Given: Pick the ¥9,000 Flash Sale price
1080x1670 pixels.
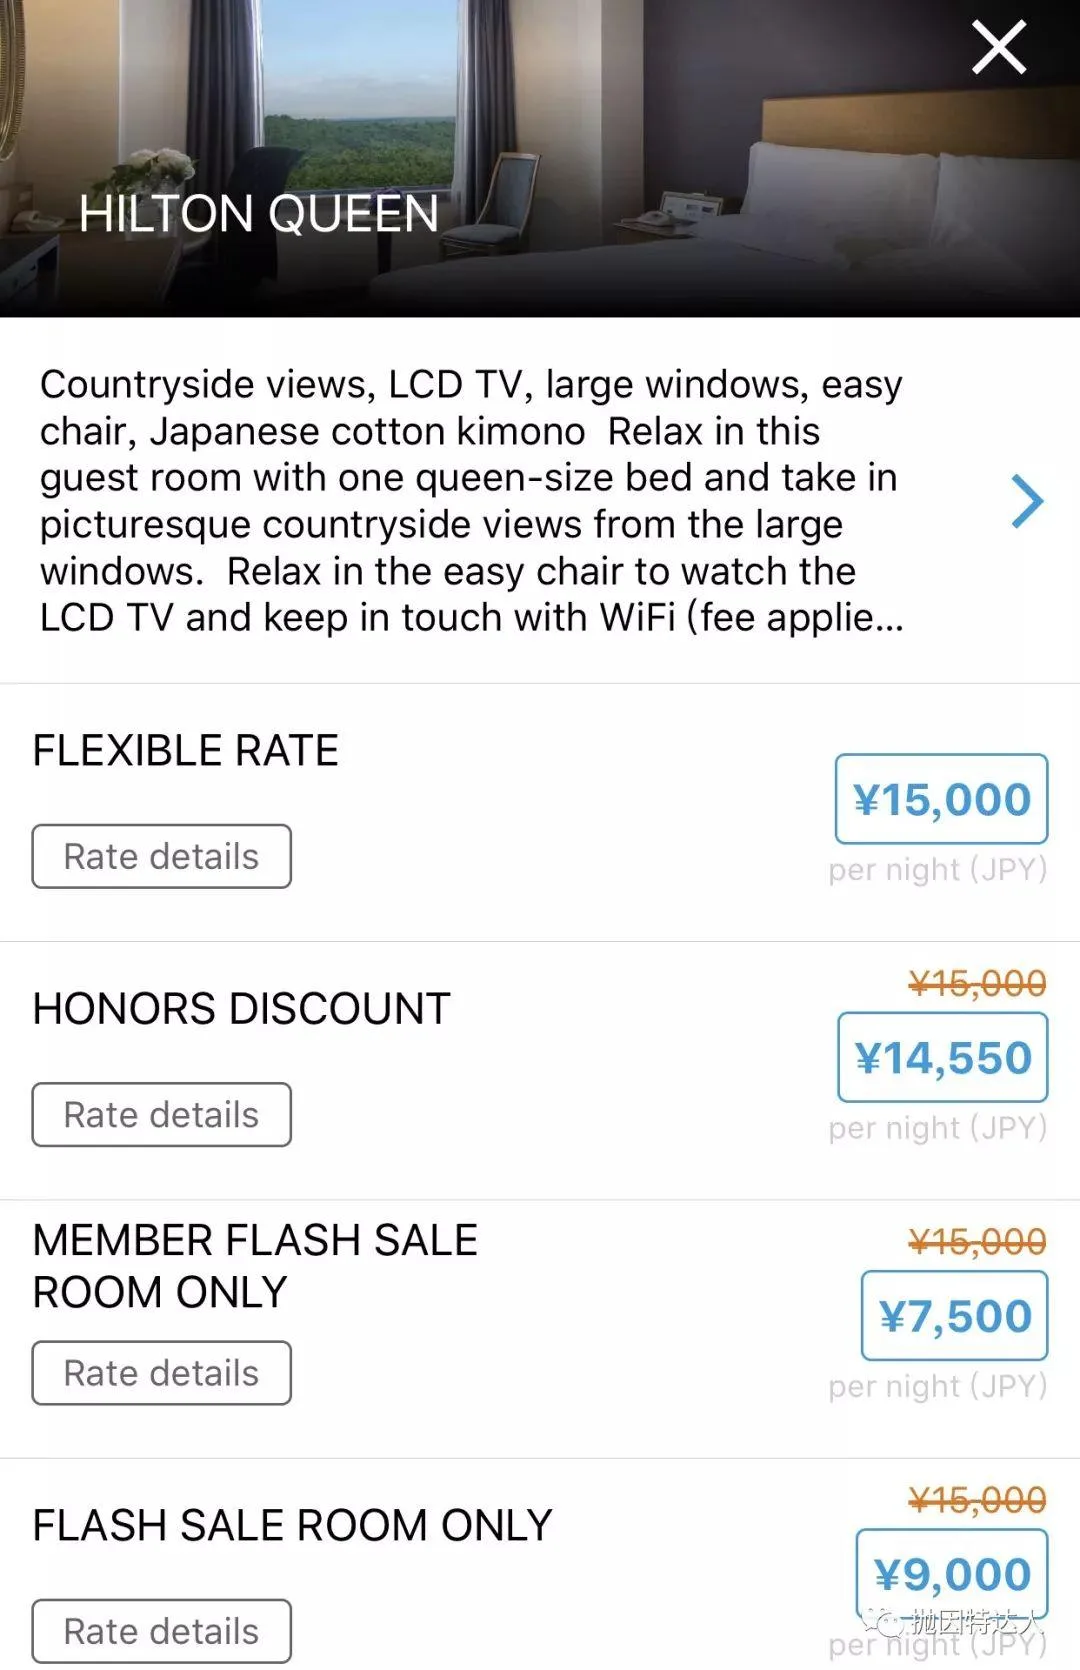Looking at the screenshot, I should coord(952,1574).
